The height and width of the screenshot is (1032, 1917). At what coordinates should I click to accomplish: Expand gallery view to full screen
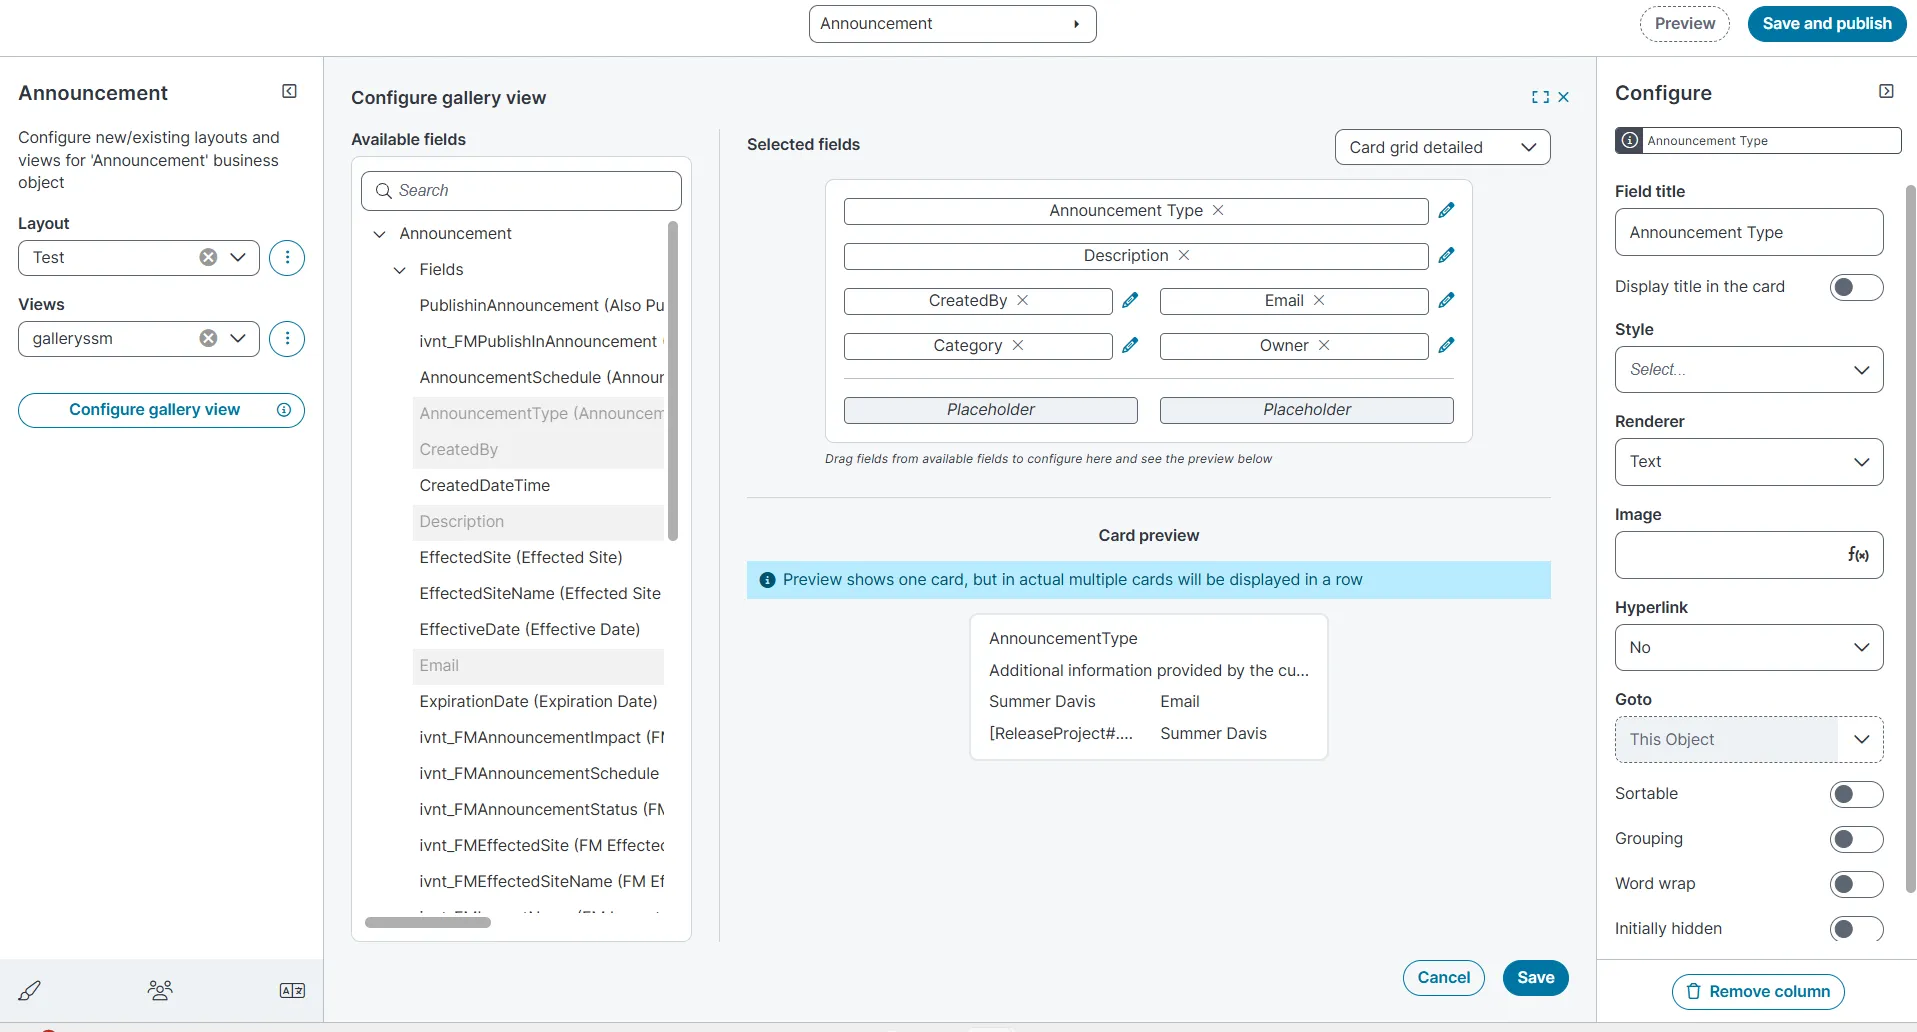tap(1540, 97)
